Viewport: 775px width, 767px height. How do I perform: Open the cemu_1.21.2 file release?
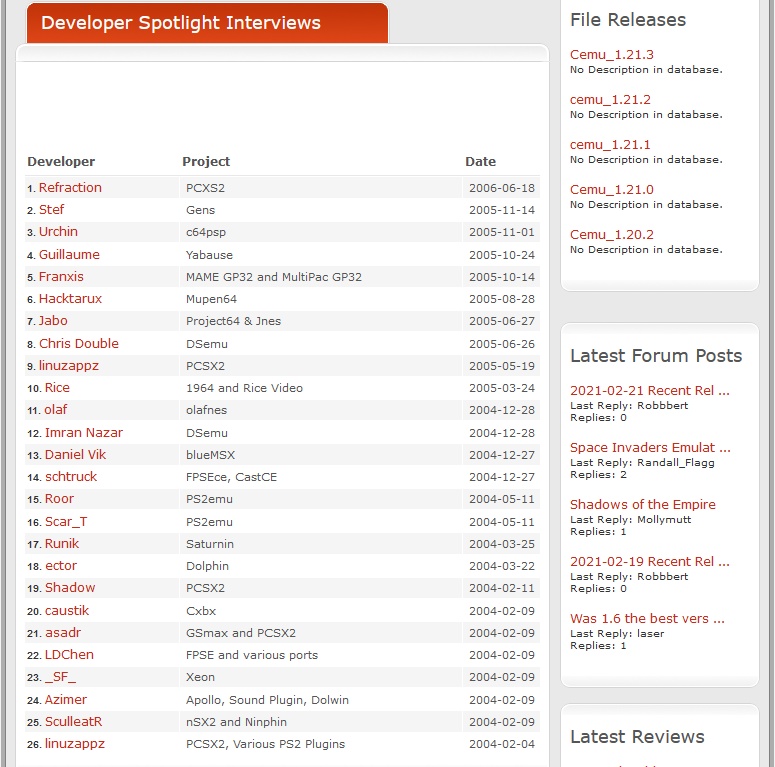(x=610, y=99)
